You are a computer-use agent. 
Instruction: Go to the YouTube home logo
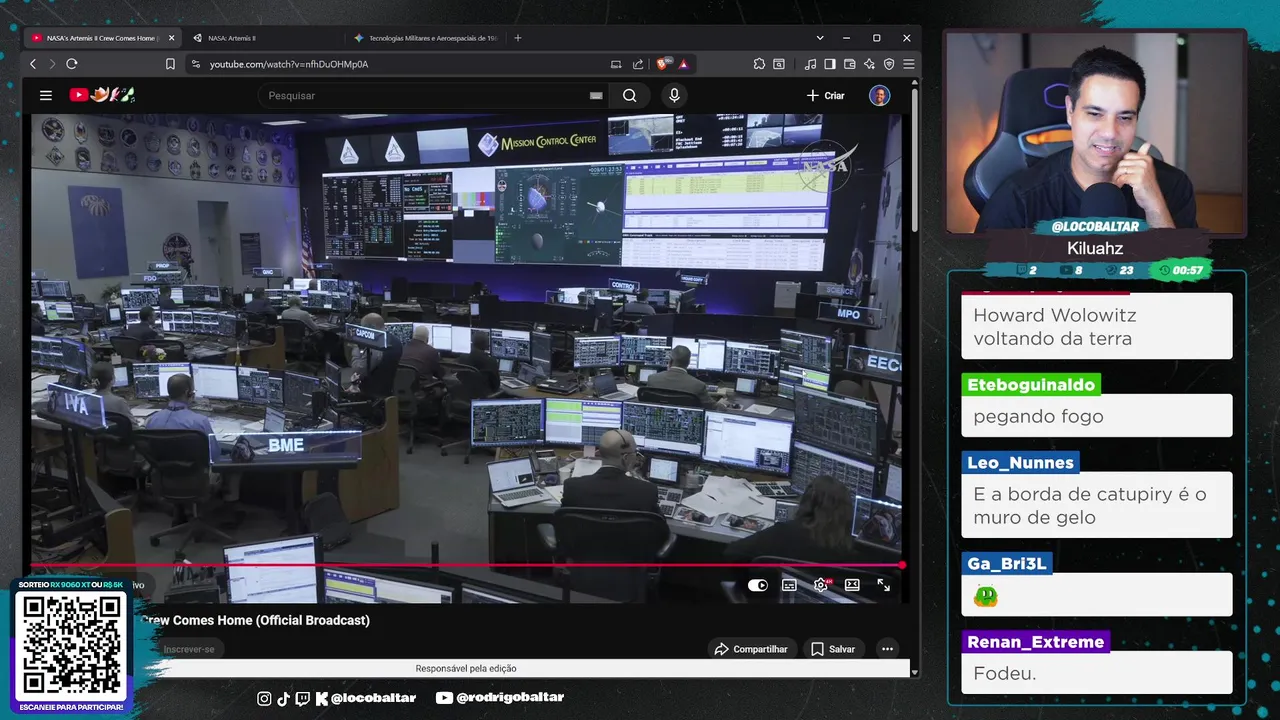click(x=102, y=95)
